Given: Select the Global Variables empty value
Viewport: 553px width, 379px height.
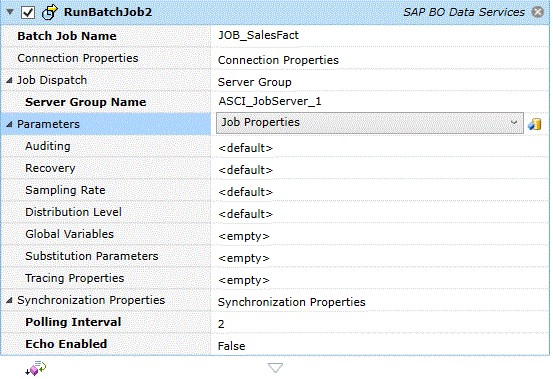Looking at the screenshot, I should pyautogui.click(x=244, y=236).
